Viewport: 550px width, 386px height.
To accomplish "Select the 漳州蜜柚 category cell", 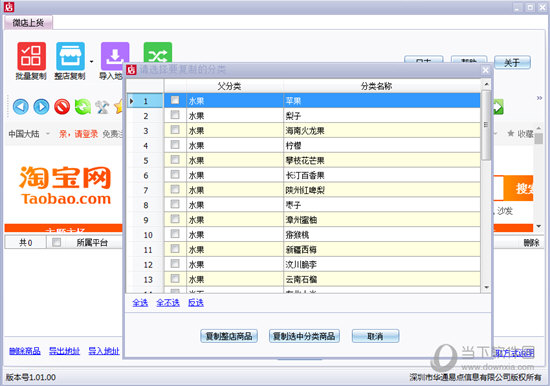I will coord(382,220).
